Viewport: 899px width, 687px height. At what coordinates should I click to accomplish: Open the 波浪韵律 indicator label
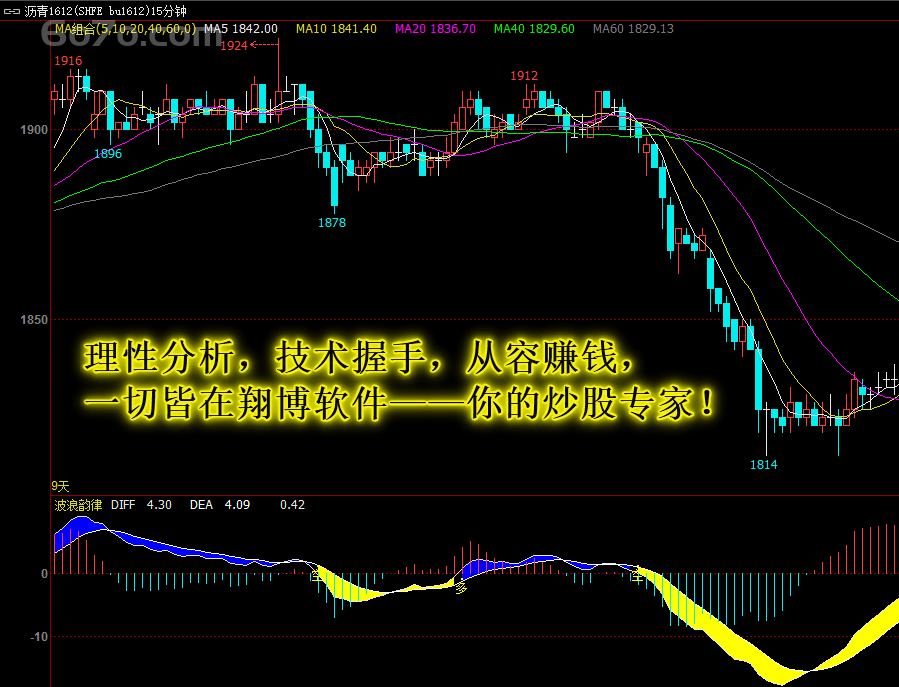coord(78,505)
